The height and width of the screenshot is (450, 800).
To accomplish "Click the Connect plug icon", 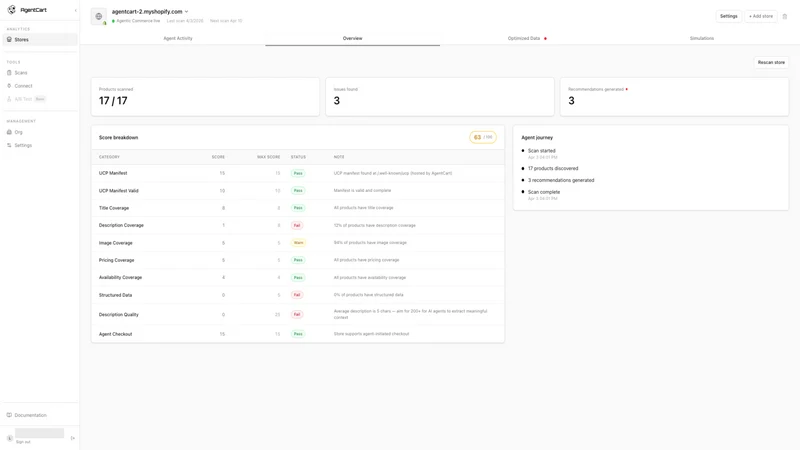I will coord(9,86).
